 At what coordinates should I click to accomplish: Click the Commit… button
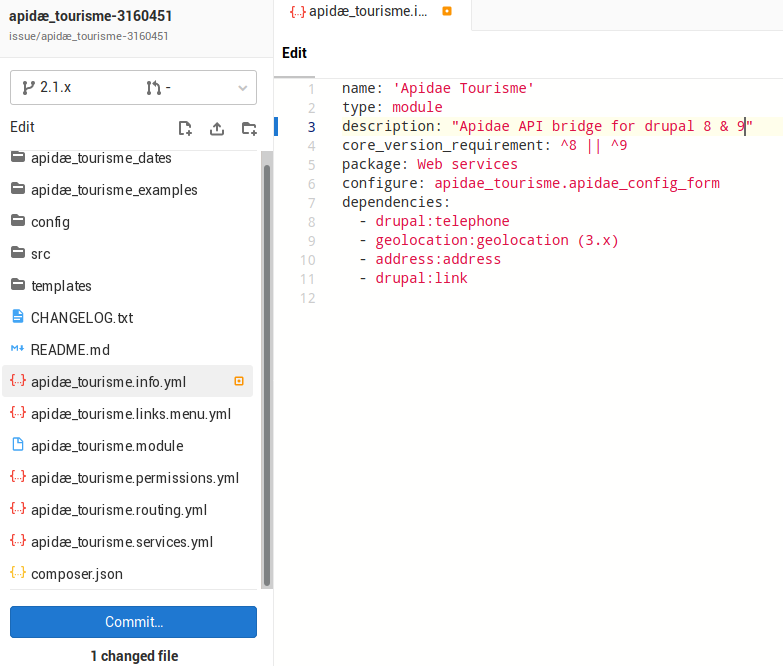[133, 622]
